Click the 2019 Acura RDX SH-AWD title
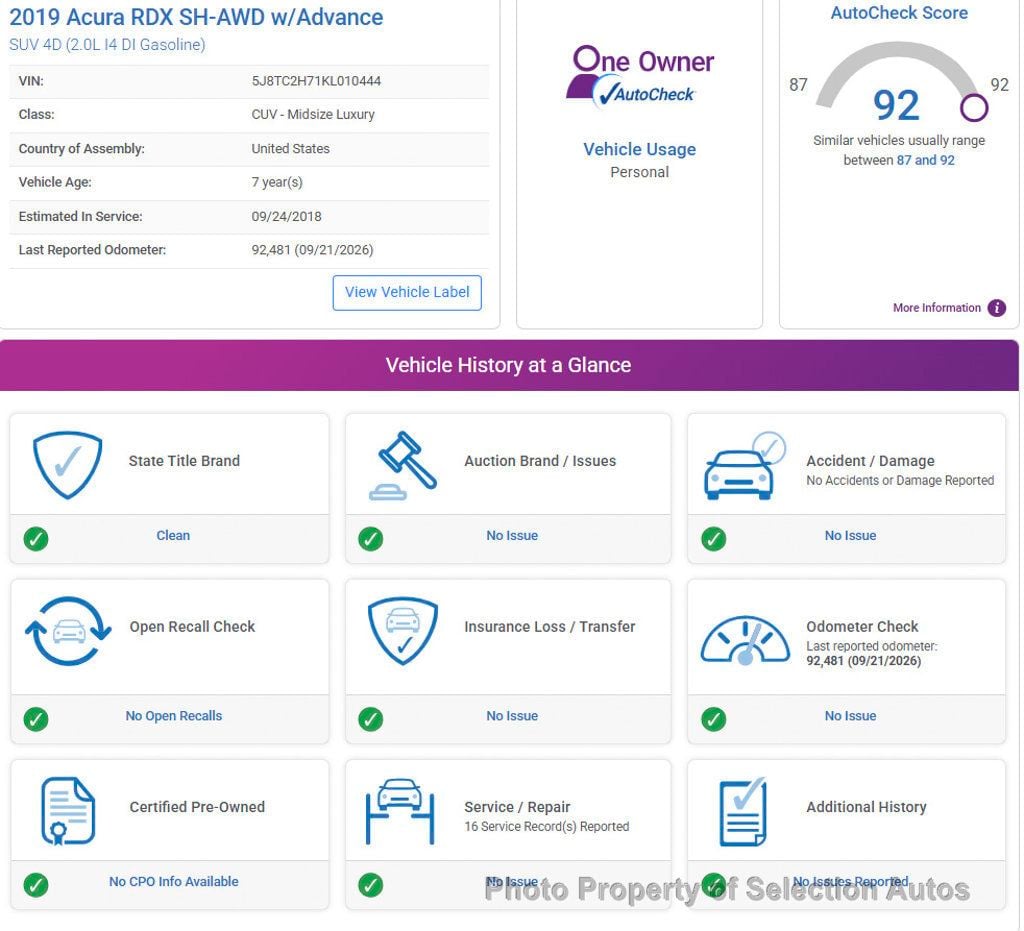 (x=196, y=17)
